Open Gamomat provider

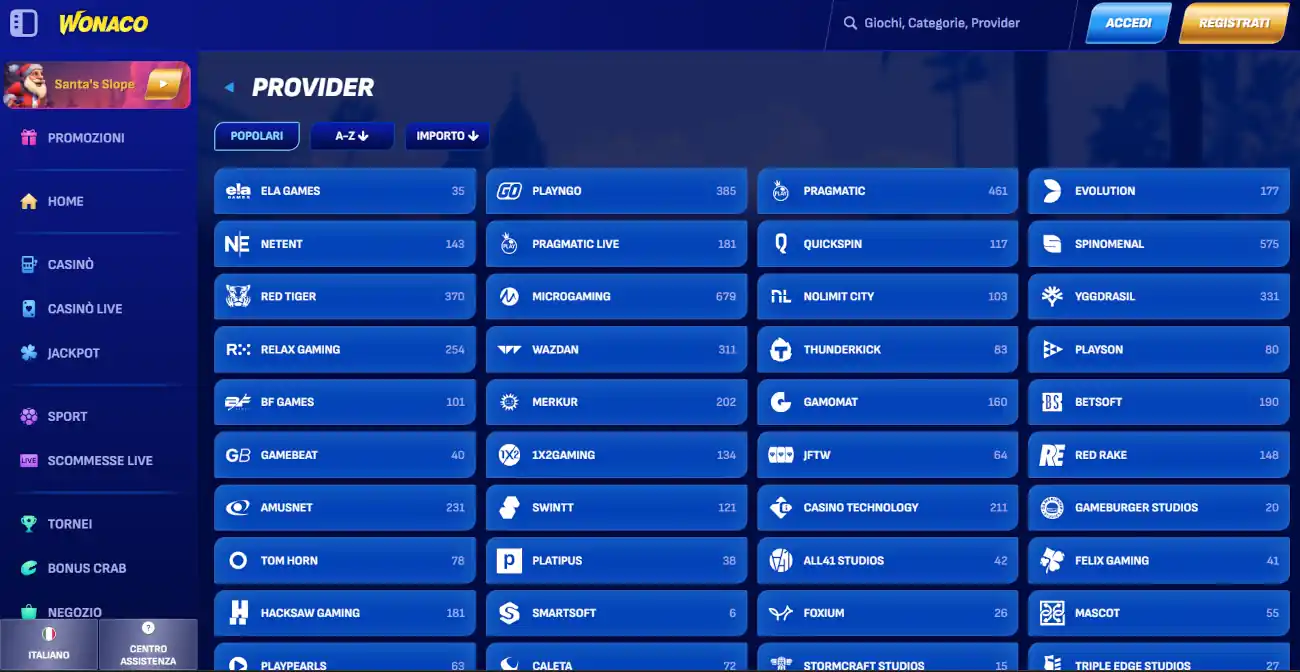(x=888, y=402)
